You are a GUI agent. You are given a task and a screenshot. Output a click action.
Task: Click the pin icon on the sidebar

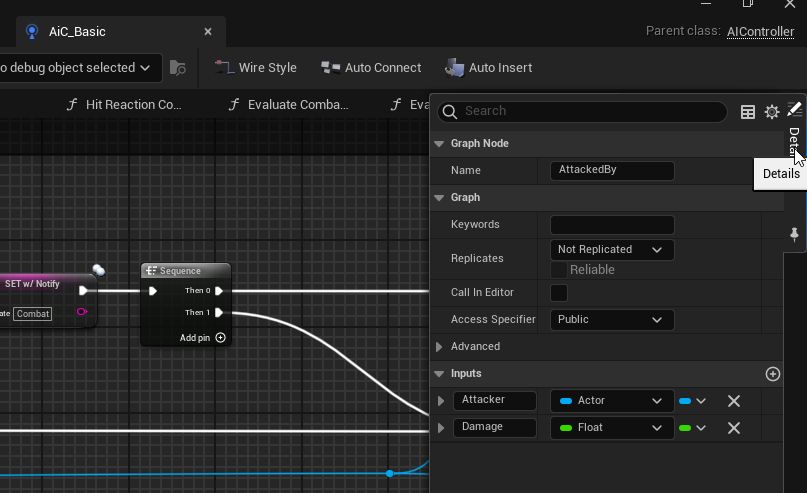794,234
